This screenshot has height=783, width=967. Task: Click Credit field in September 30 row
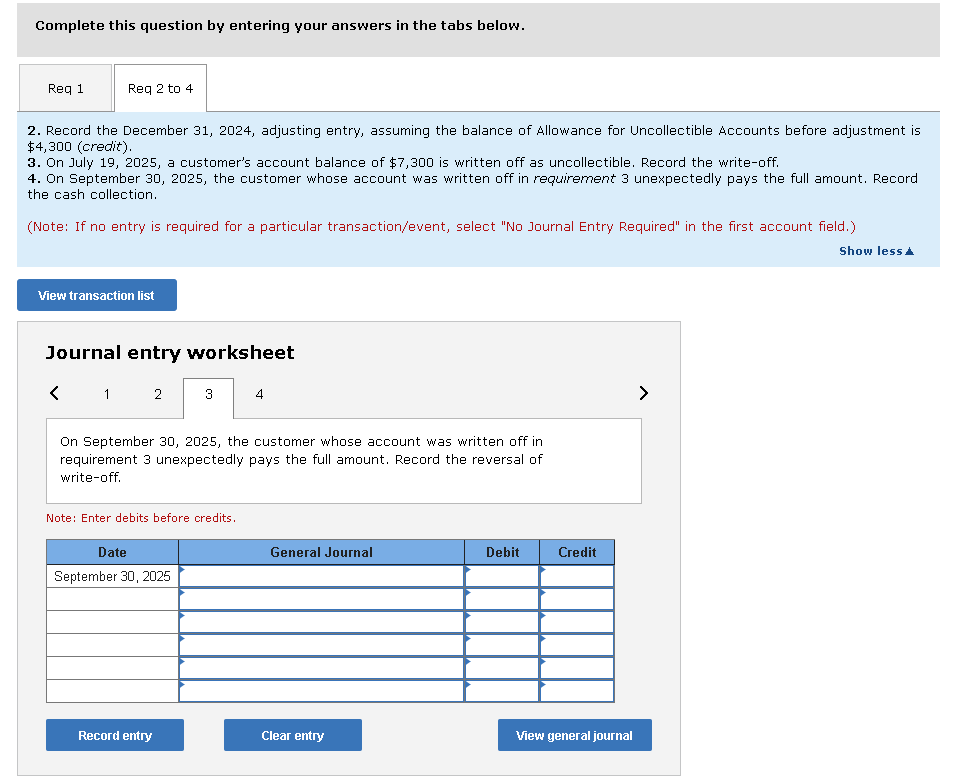click(577, 576)
